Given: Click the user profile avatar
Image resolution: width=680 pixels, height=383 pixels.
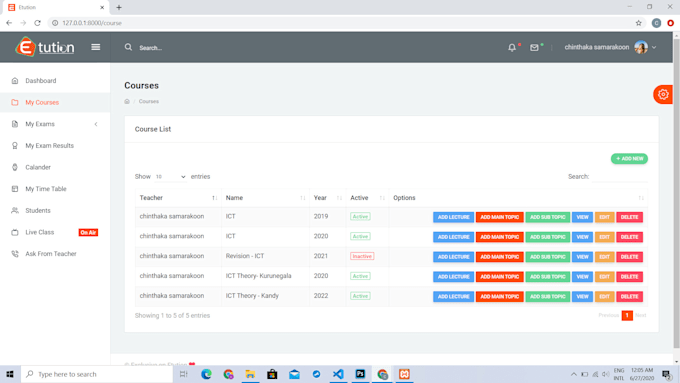Looking at the screenshot, I should [x=641, y=47].
